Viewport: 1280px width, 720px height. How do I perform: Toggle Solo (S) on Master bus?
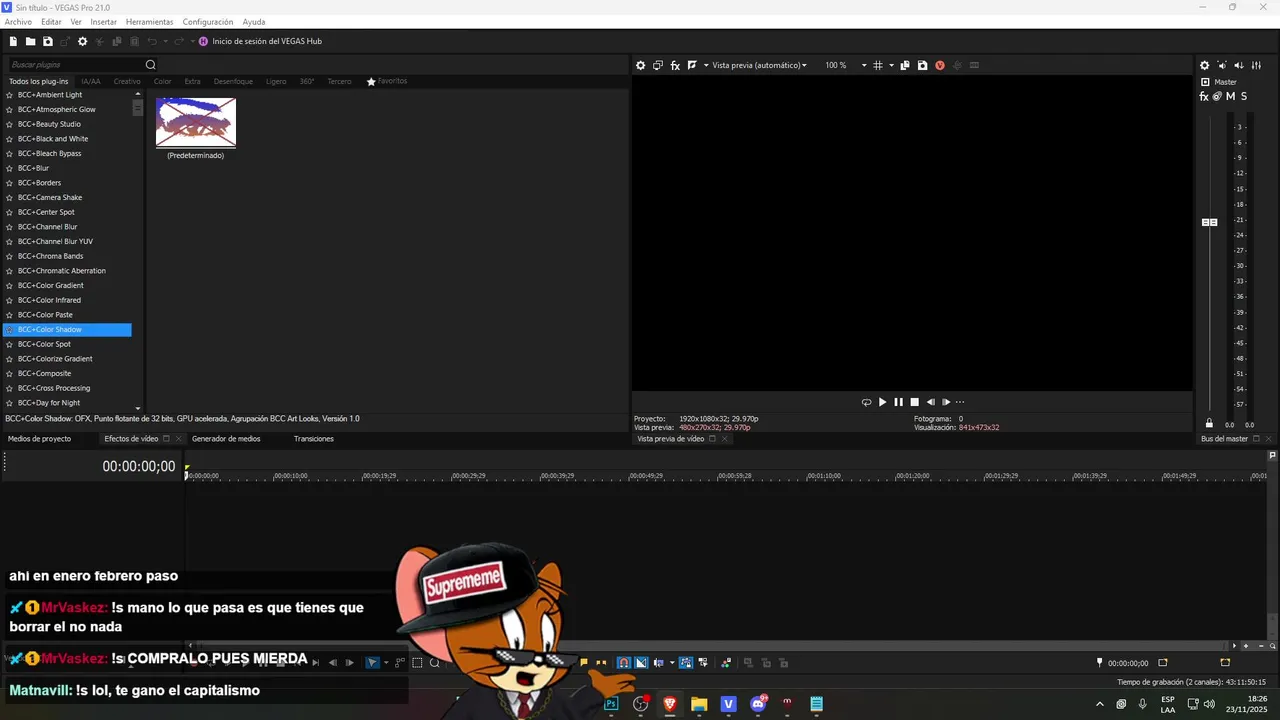pos(1244,97)
